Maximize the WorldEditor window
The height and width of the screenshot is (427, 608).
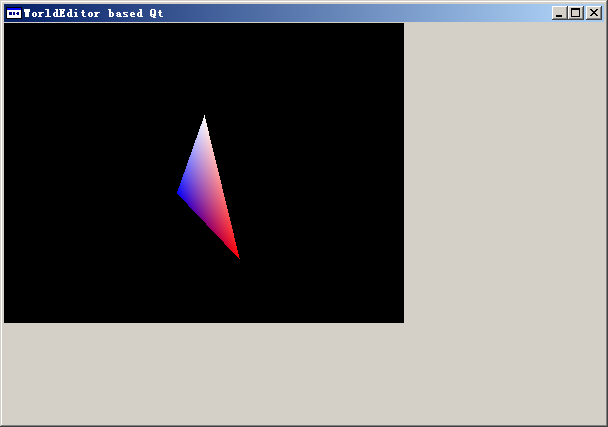click(x=576, y=13)
